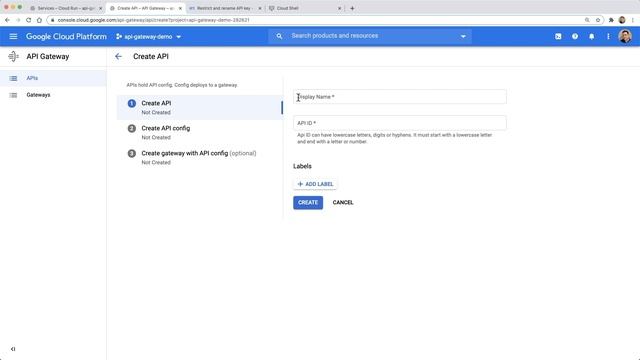Click the ADD LABEL button
640x360 pixels.
click(x=315, y=184)
